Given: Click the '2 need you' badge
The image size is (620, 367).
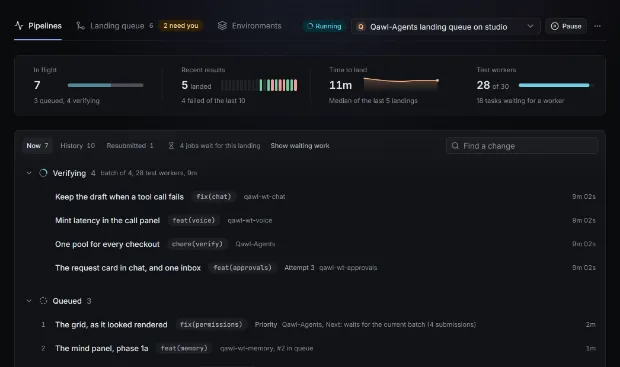Looking at the screenshot, I should coord(181,26).
